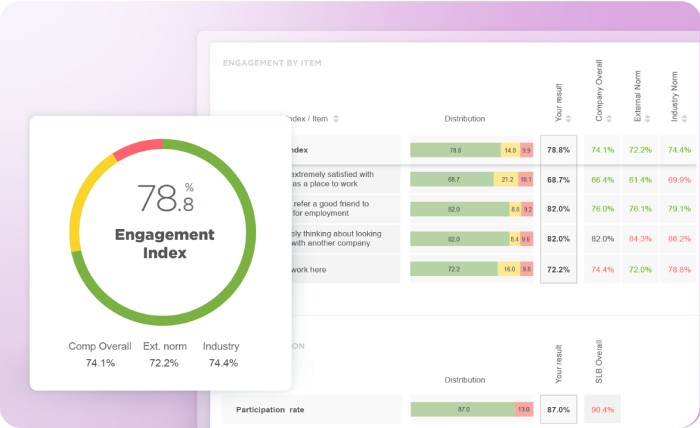Select the 61.4% External Norm cell

click(x=640, y=180)
